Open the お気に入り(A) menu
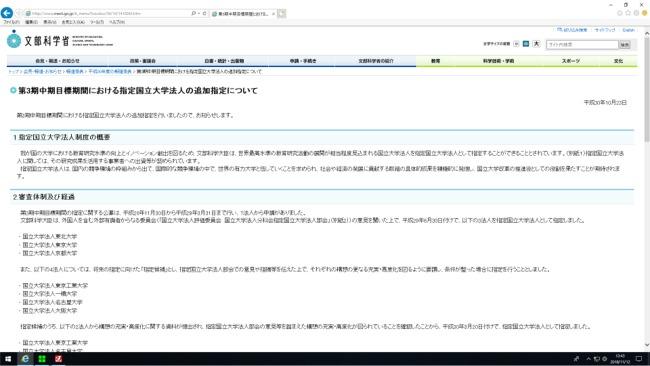This screenshot has height=366, width=650. (x=73, y=22)
